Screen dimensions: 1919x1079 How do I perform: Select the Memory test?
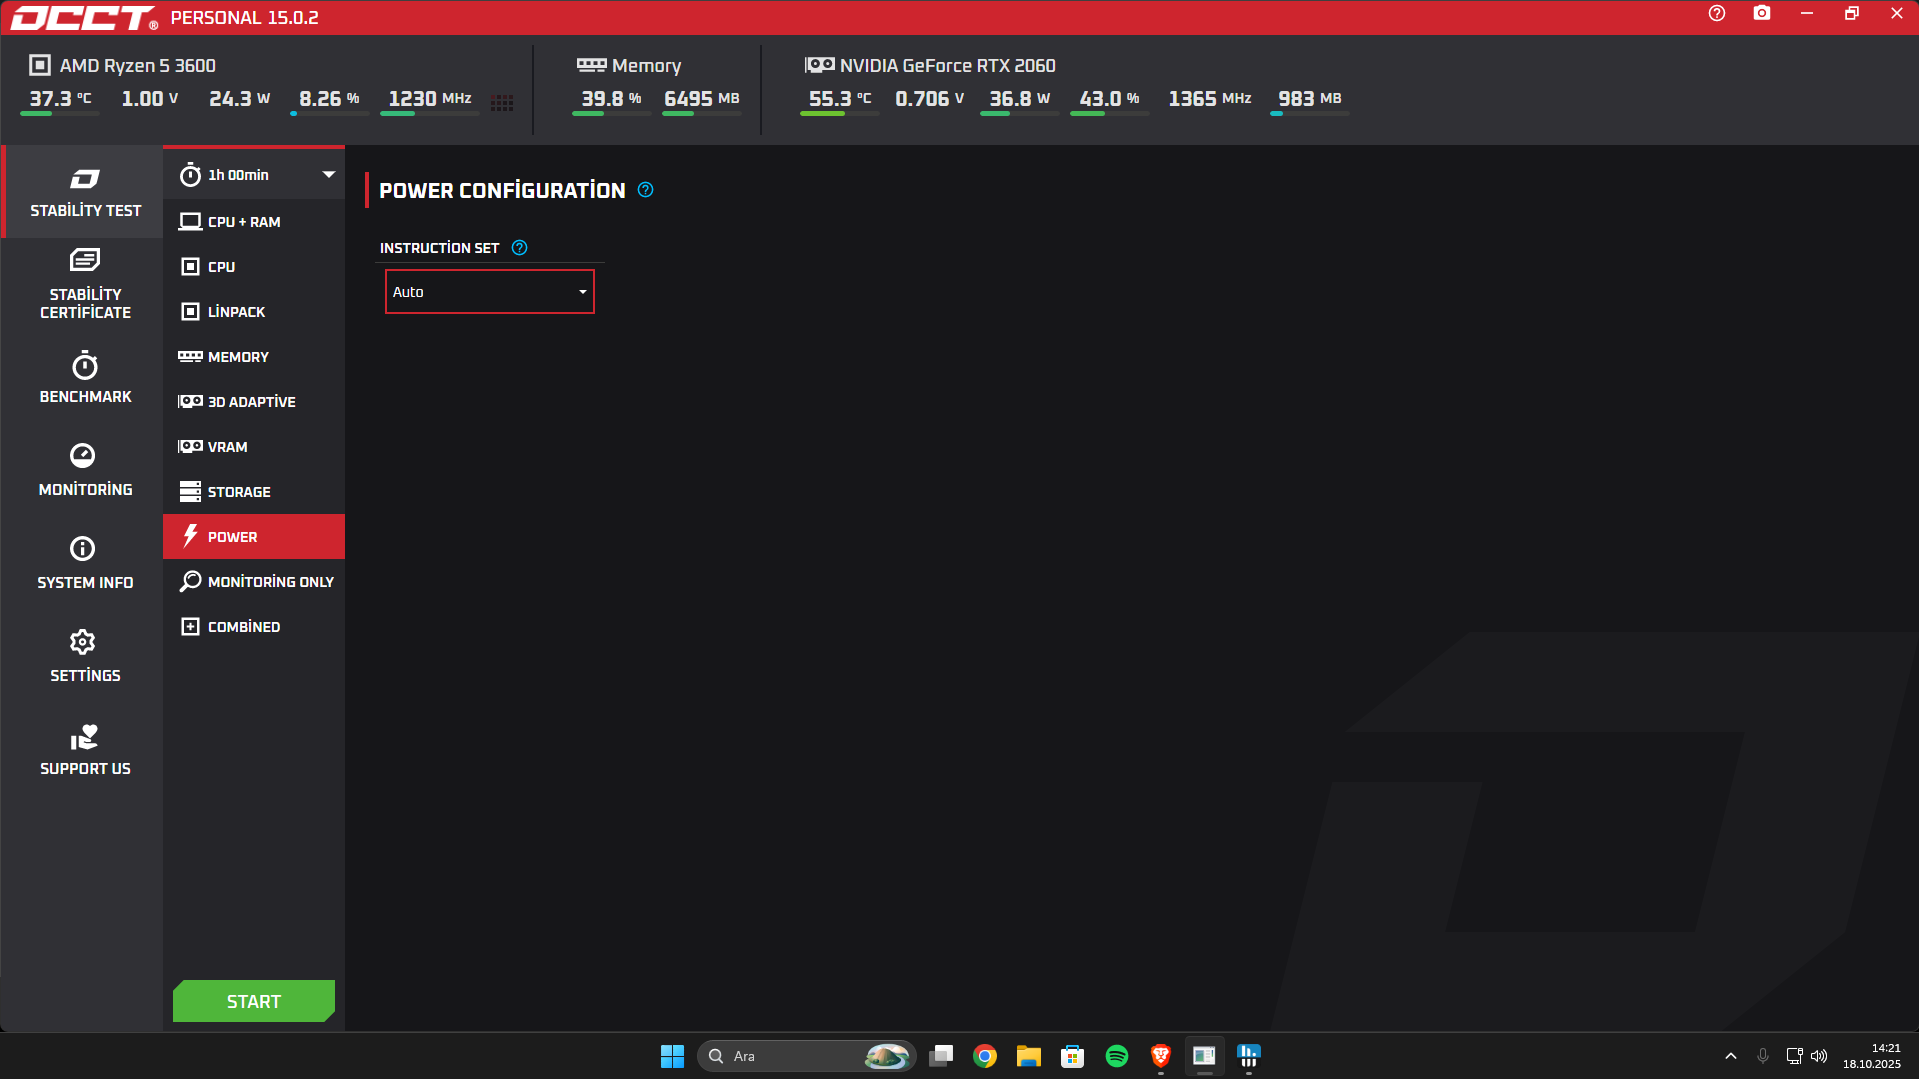255,357
